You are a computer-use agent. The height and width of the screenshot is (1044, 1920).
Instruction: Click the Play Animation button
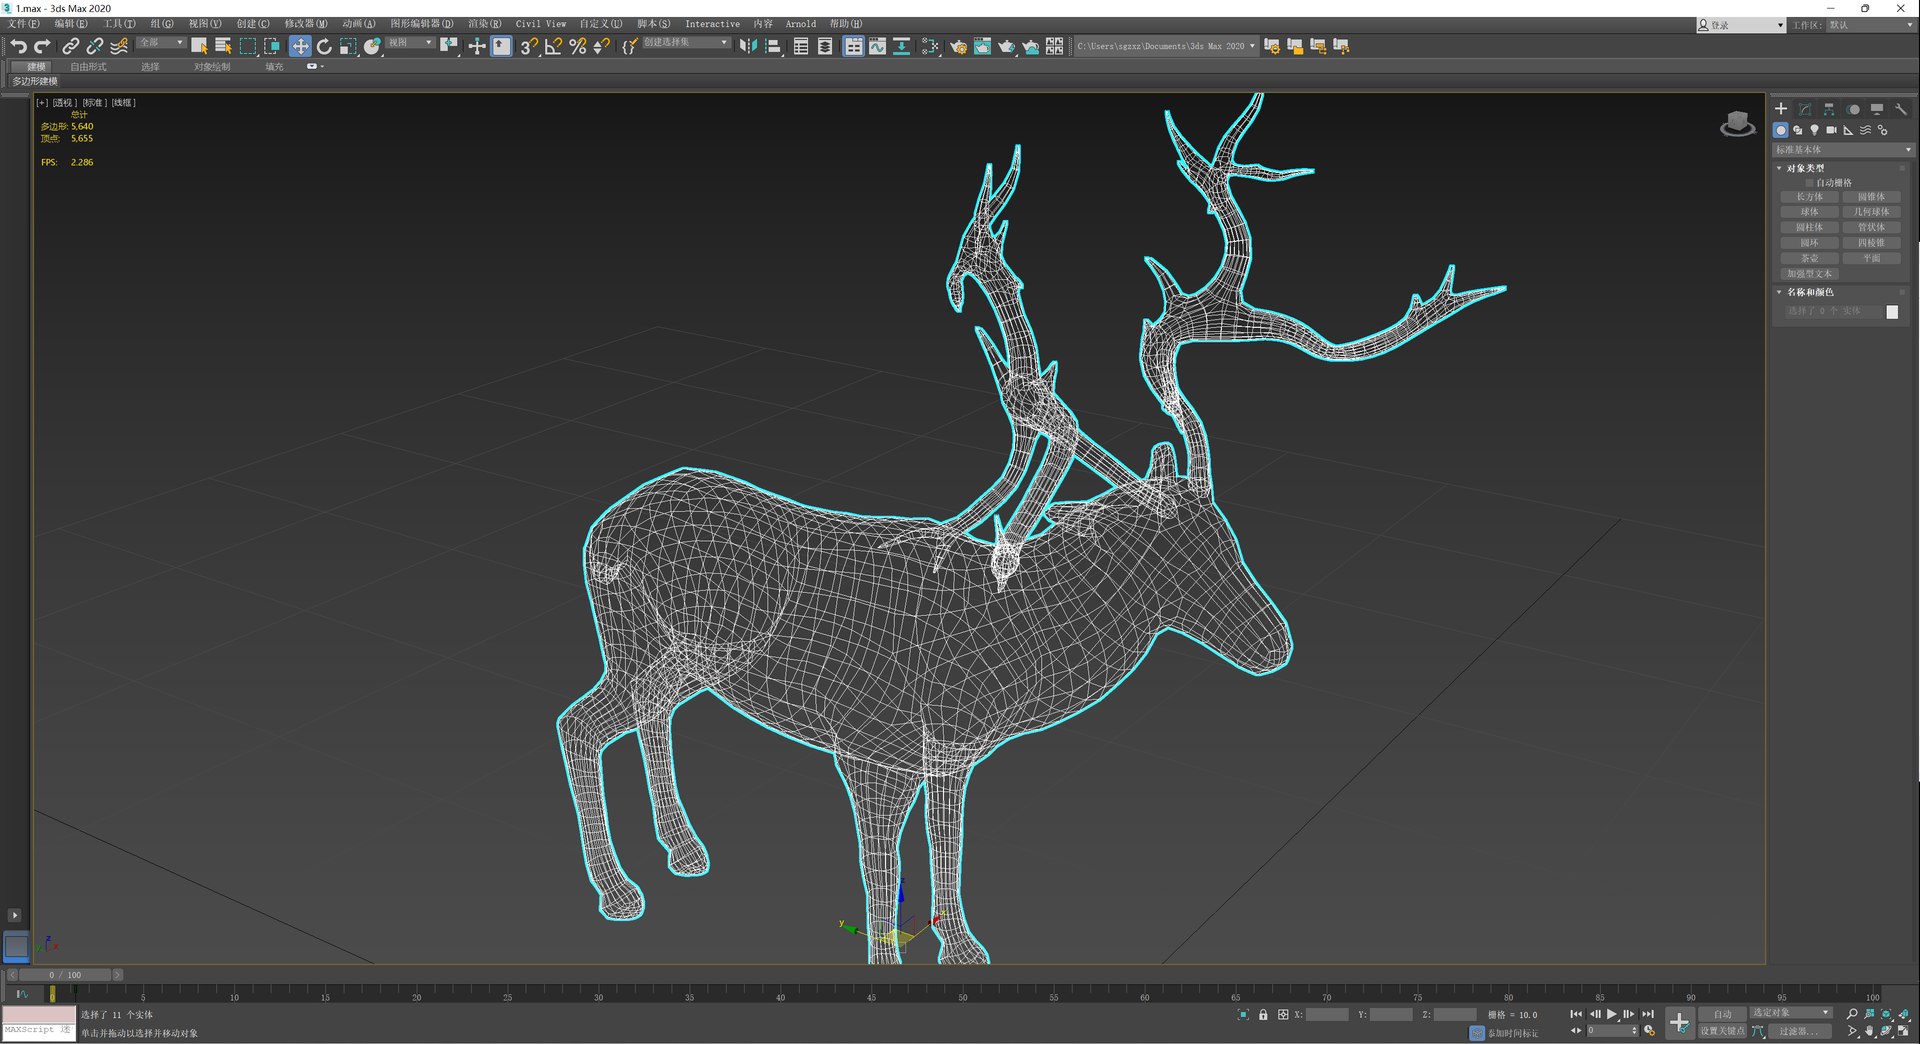[x=1611, y=1014]
